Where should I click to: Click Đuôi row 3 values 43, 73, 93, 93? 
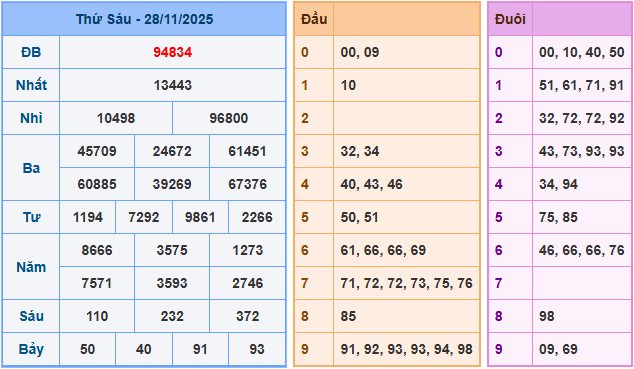click(x=582, y=151)
